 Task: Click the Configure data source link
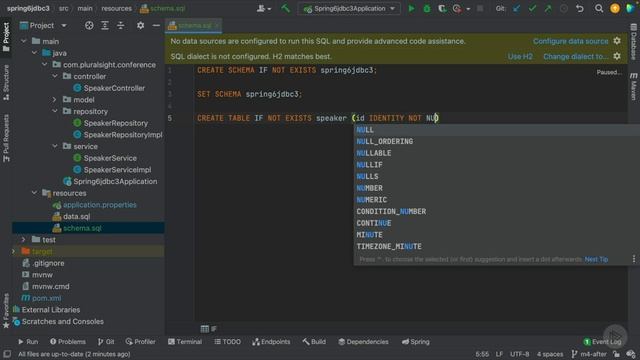click(570, 41)
